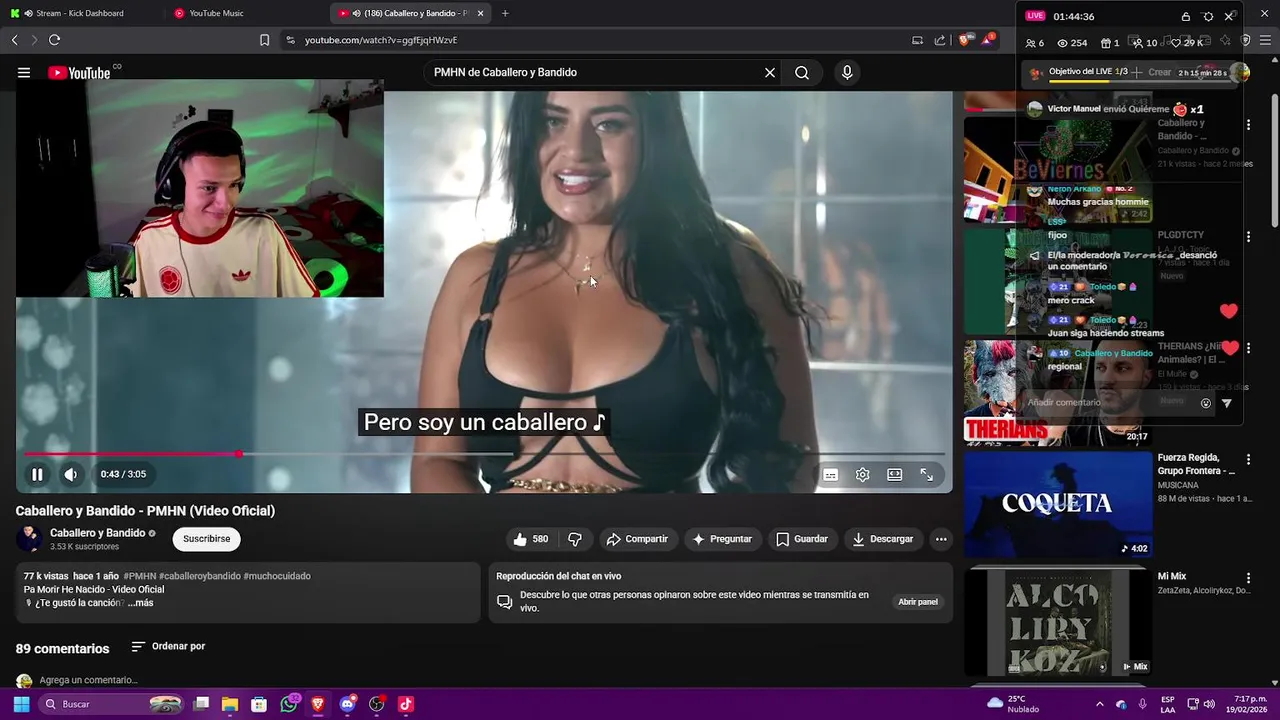Open options menu for Mi Mix
The width and height of the screenshot is (1280, 720).
click(1248, 578)
